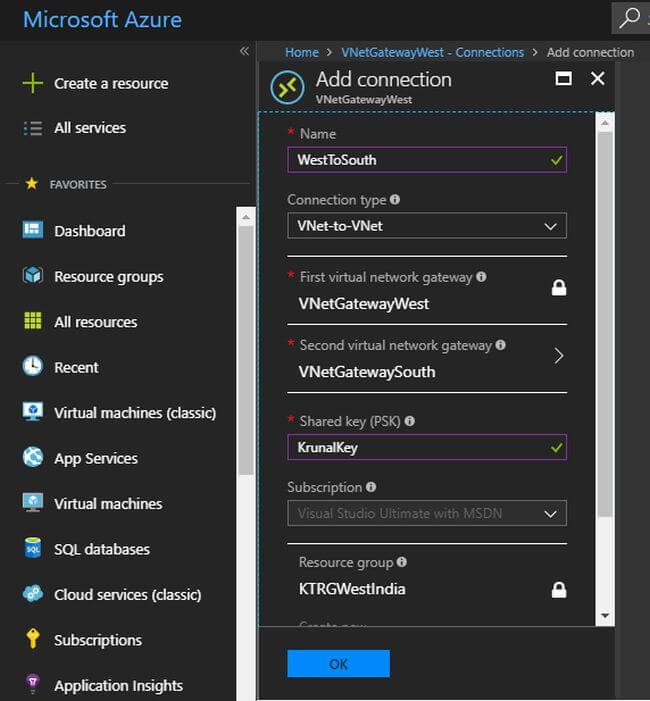Click the green plus Create a resource icon
The height and width of the screenshot is (701, 650).
[33, 83]
